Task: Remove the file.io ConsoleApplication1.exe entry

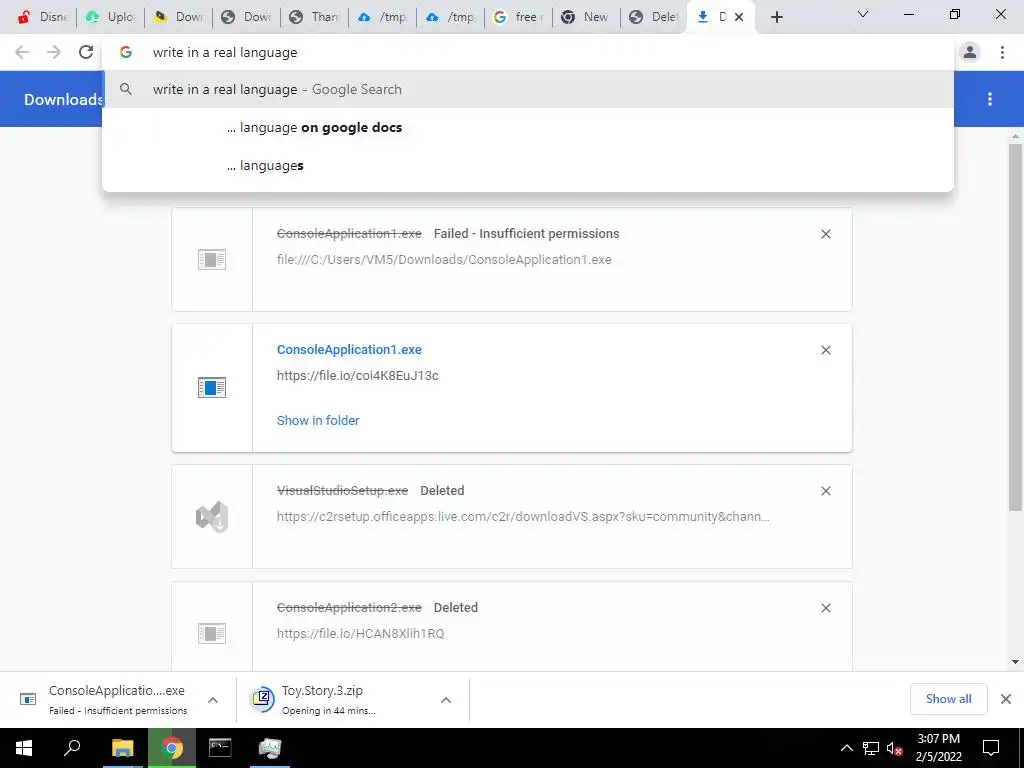Action: tap(825, 350)
